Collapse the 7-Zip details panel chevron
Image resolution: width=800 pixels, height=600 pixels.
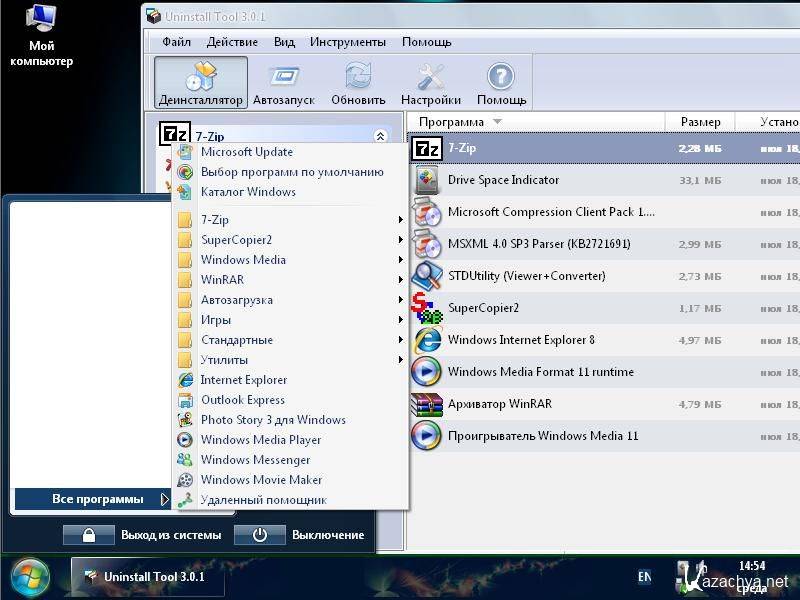click(x=380, y=136)
